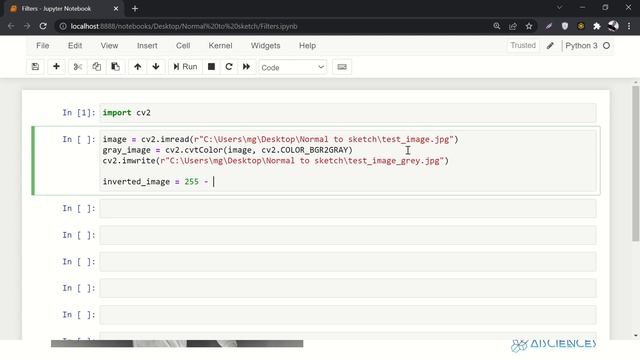The width and height of the screenshot is (640, 360).
Task: Click the image = cv2.imread code line
Action: (280, 140)
